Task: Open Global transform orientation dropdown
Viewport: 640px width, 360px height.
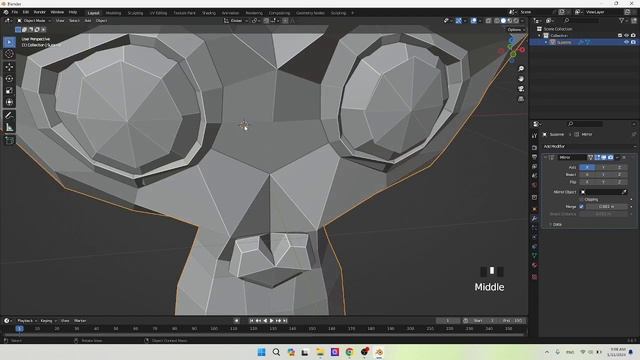Action: tap(236, 21)
